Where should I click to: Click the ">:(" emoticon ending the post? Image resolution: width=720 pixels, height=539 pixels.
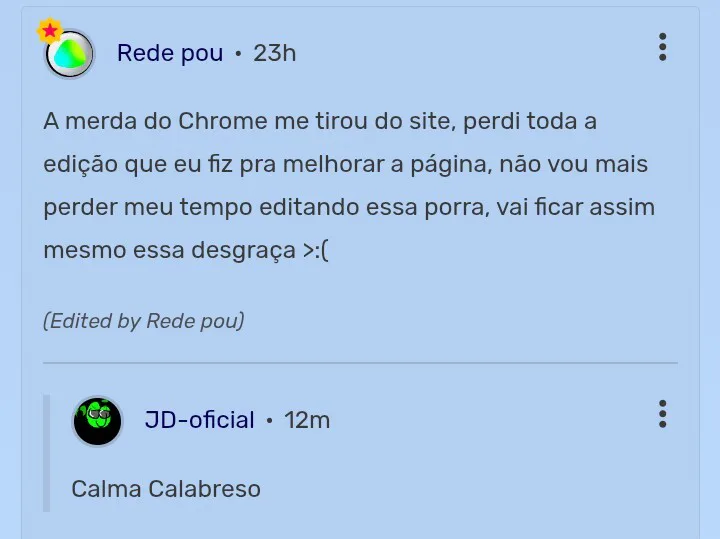(315, 251)
